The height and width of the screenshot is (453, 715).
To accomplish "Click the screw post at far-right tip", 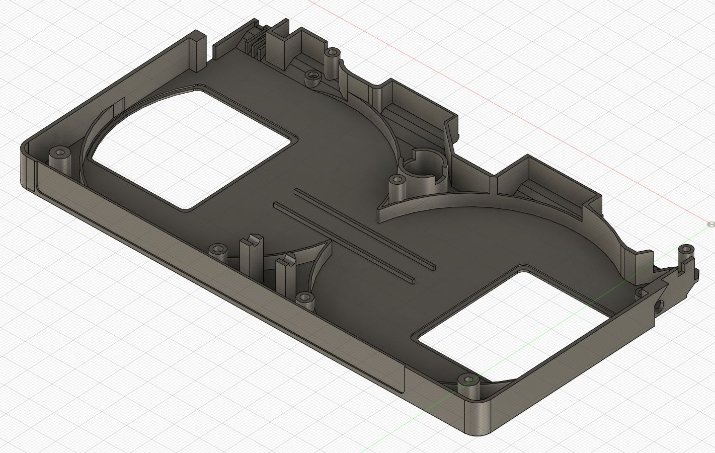I will (x=684, y=250).
